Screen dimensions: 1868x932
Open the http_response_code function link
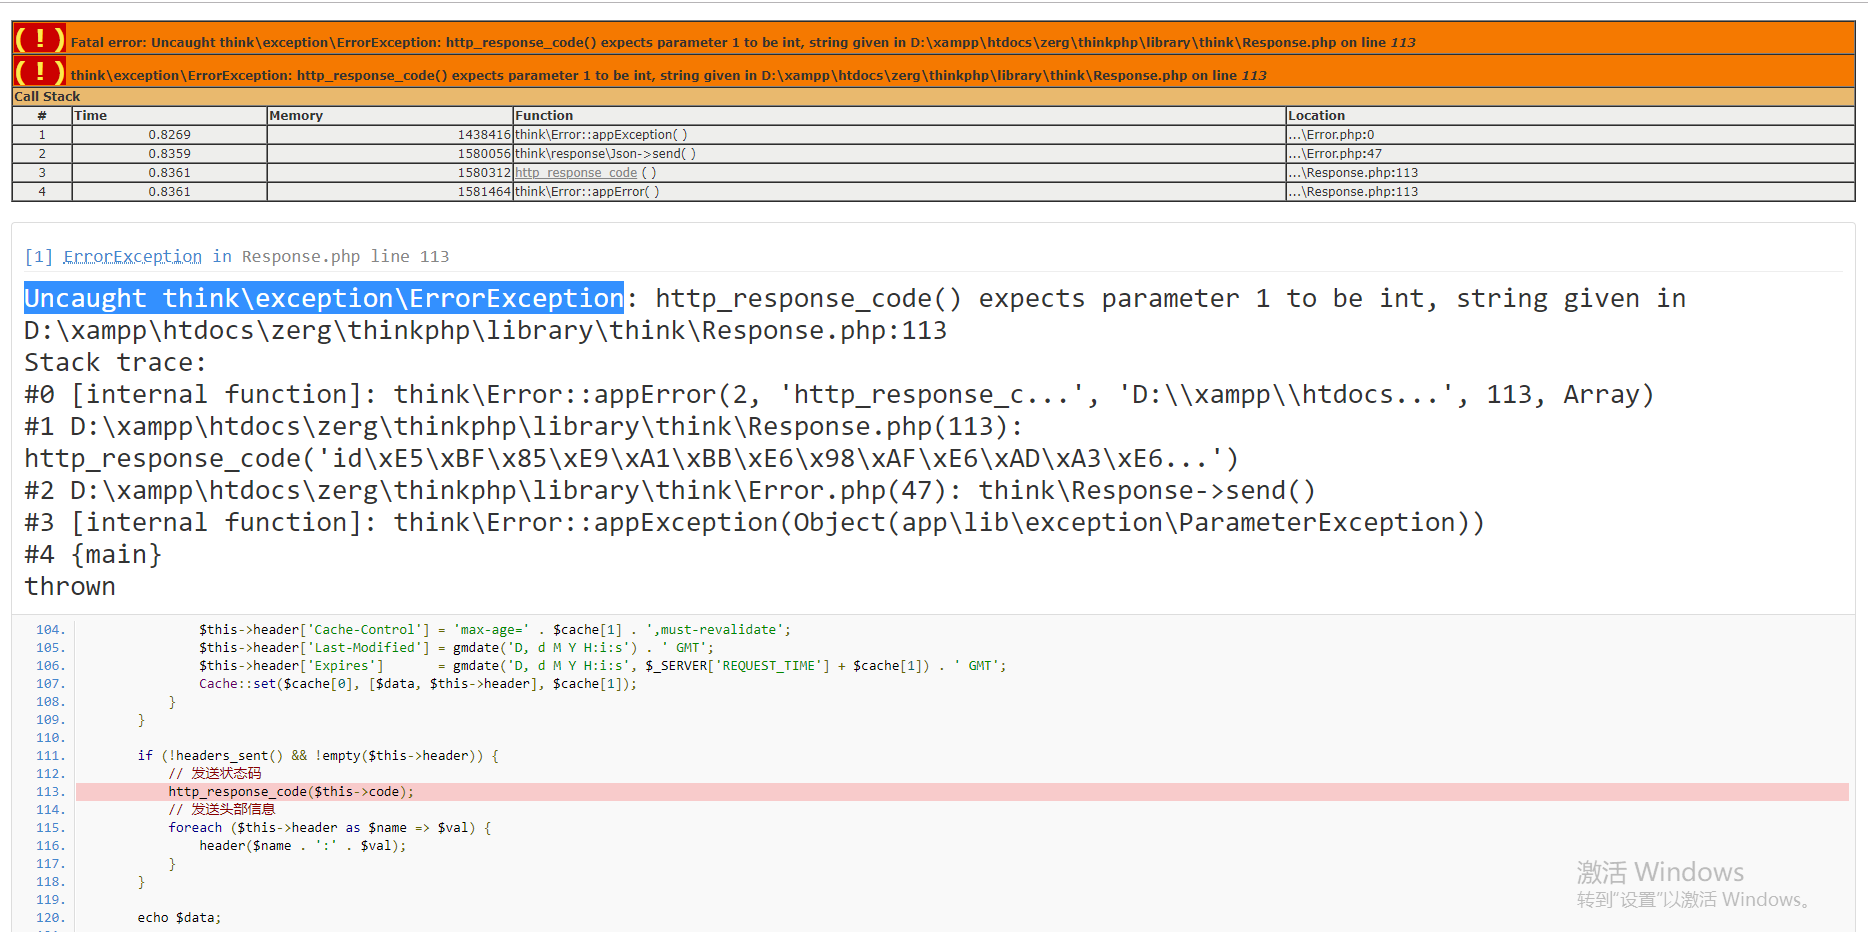(576, 173)
